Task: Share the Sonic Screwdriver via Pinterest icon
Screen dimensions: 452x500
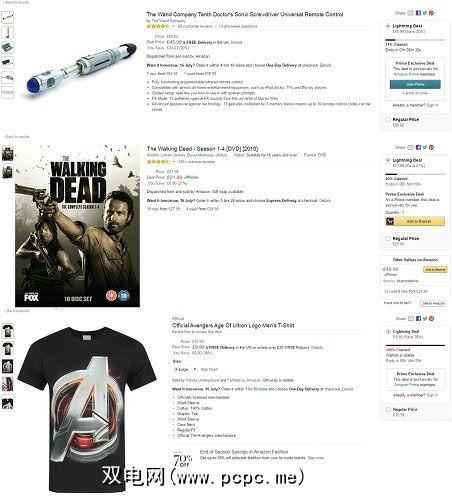Action: tap(431, 13)
